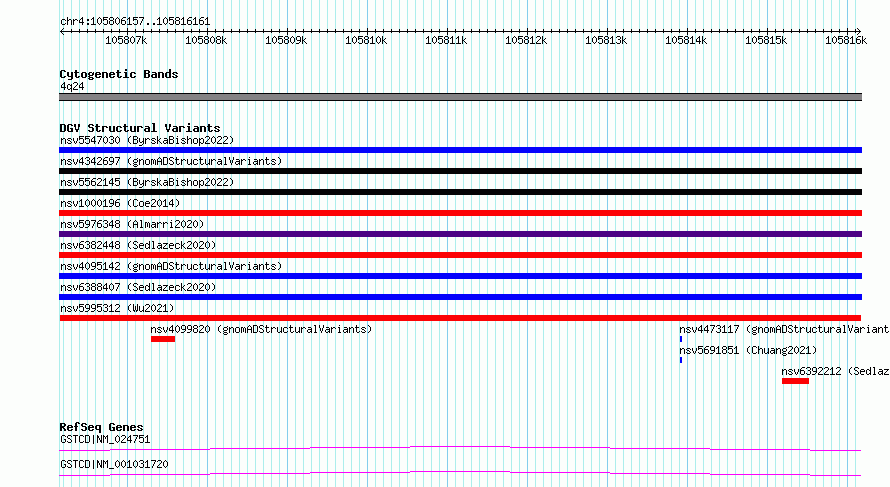The width and height of the screenshot is (890, 487).
Task: Click the 105810k ruler tick label
Action: click(366, 40)
